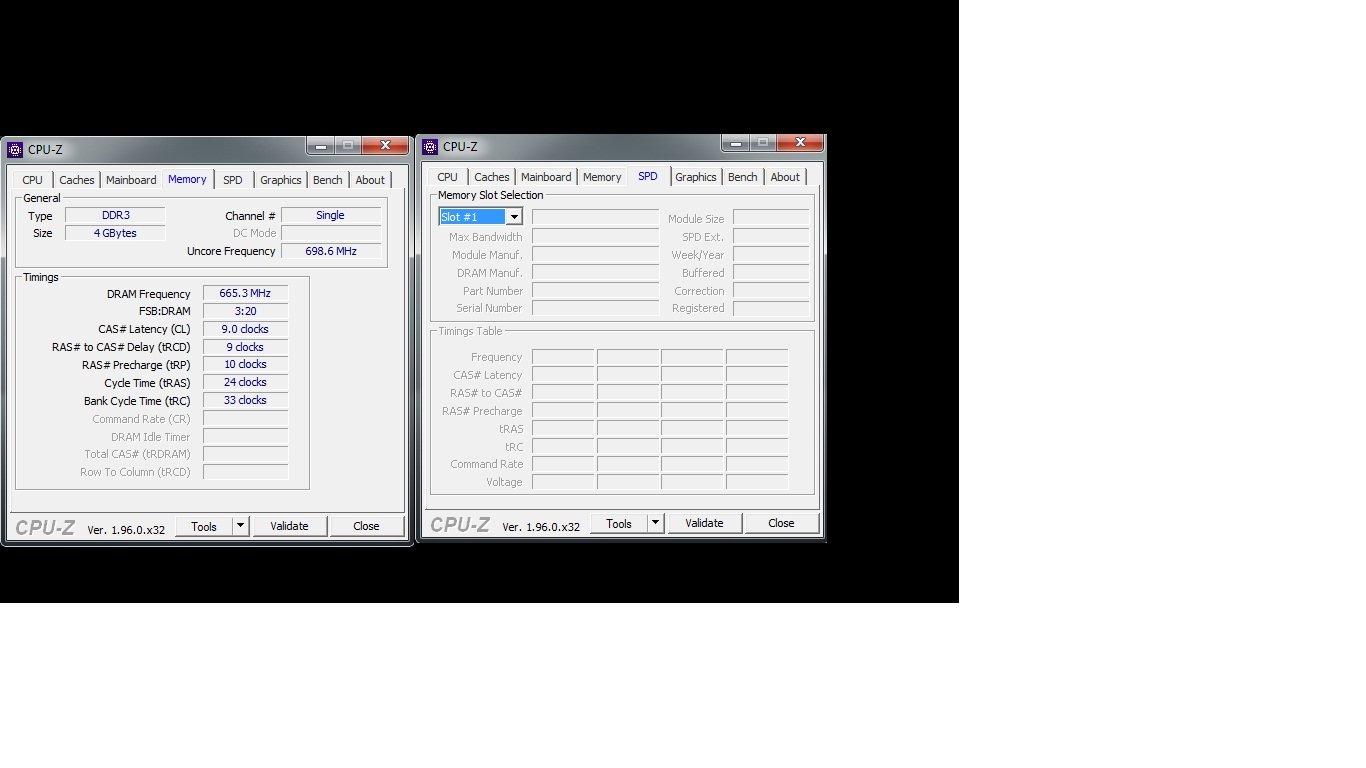This screenshot has width=1366, height=768.
Task: Click the tRC 33 clocks value
Action: [246, 400]
